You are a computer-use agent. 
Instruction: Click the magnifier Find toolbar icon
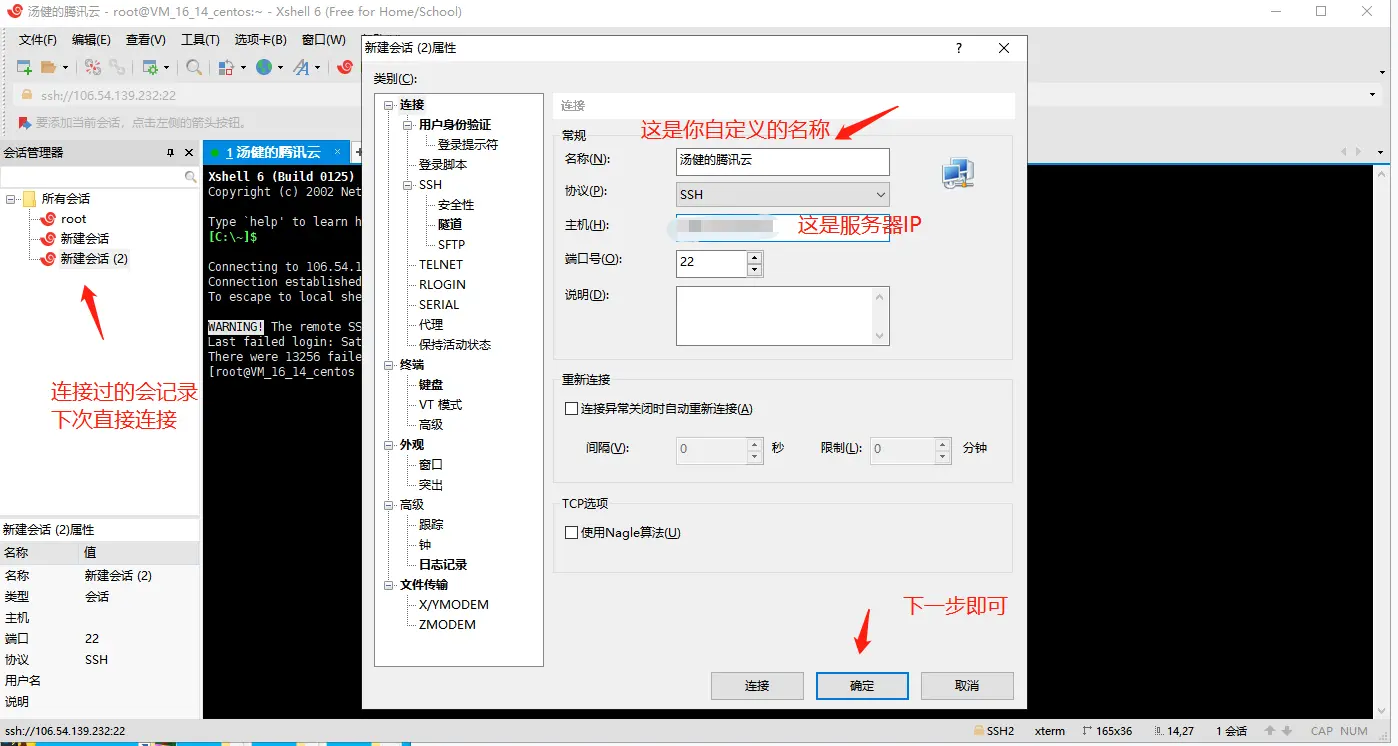pyautogui.click(x=194, y=67)
